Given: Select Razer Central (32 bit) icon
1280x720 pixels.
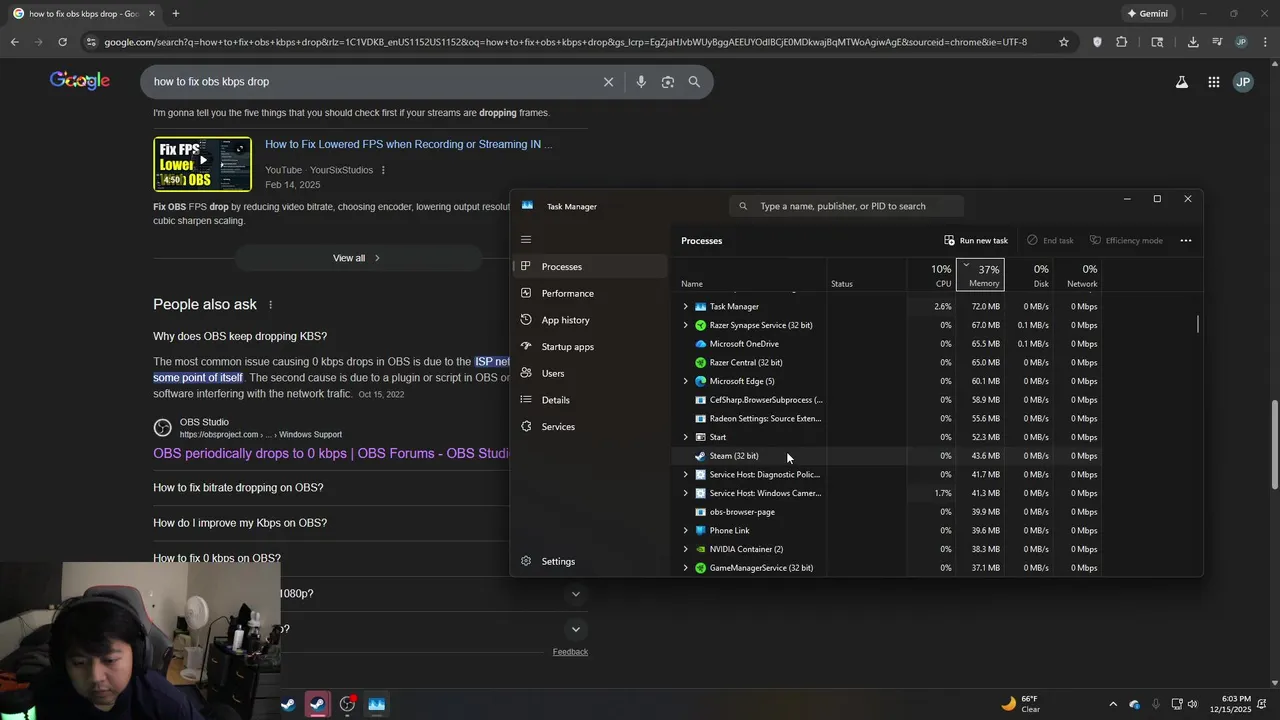Looking at the screenshot, I should click(700, 363).
